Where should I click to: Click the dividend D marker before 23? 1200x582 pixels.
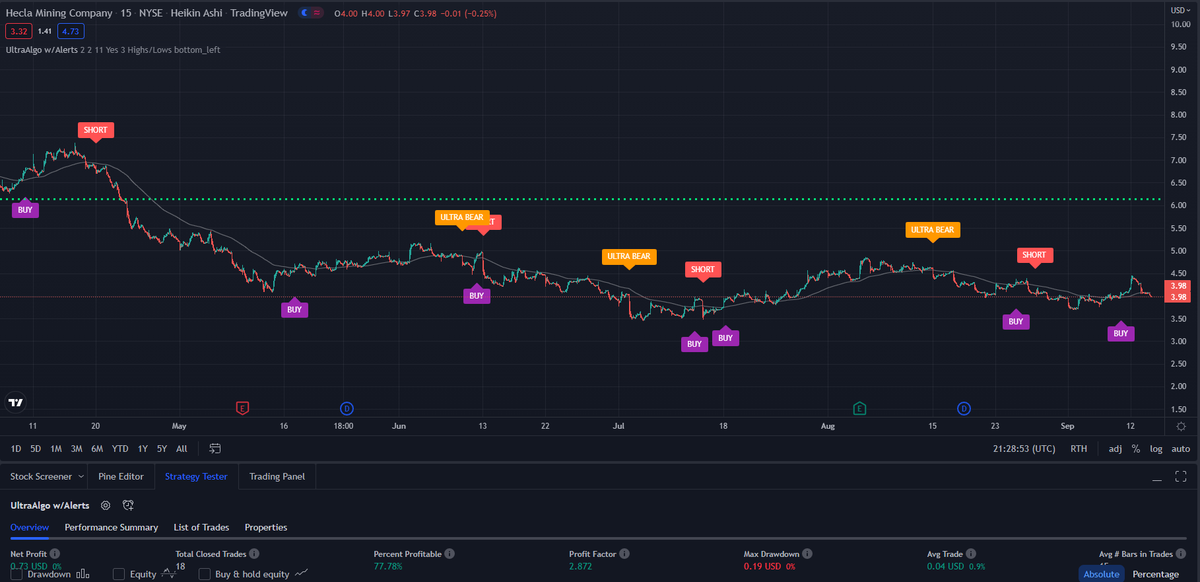(964, 408)
